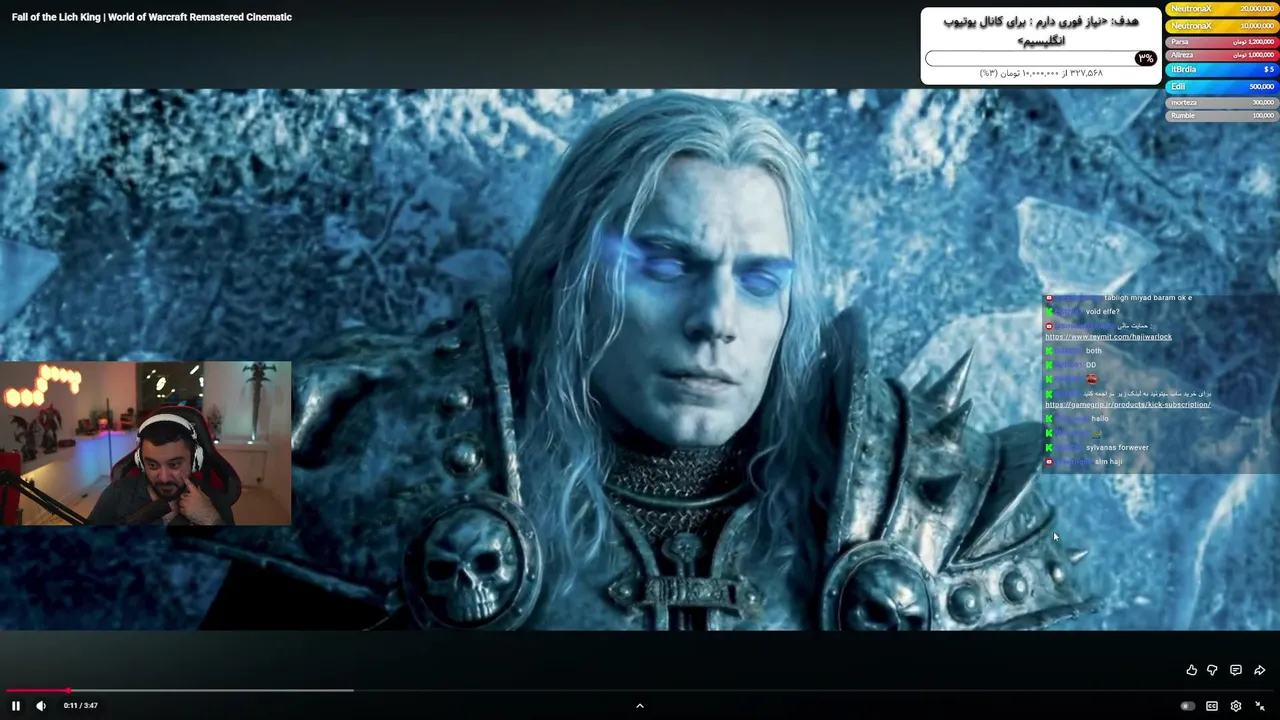
Task: Click the Persian donation goal headline
Action: (1040, 30)
